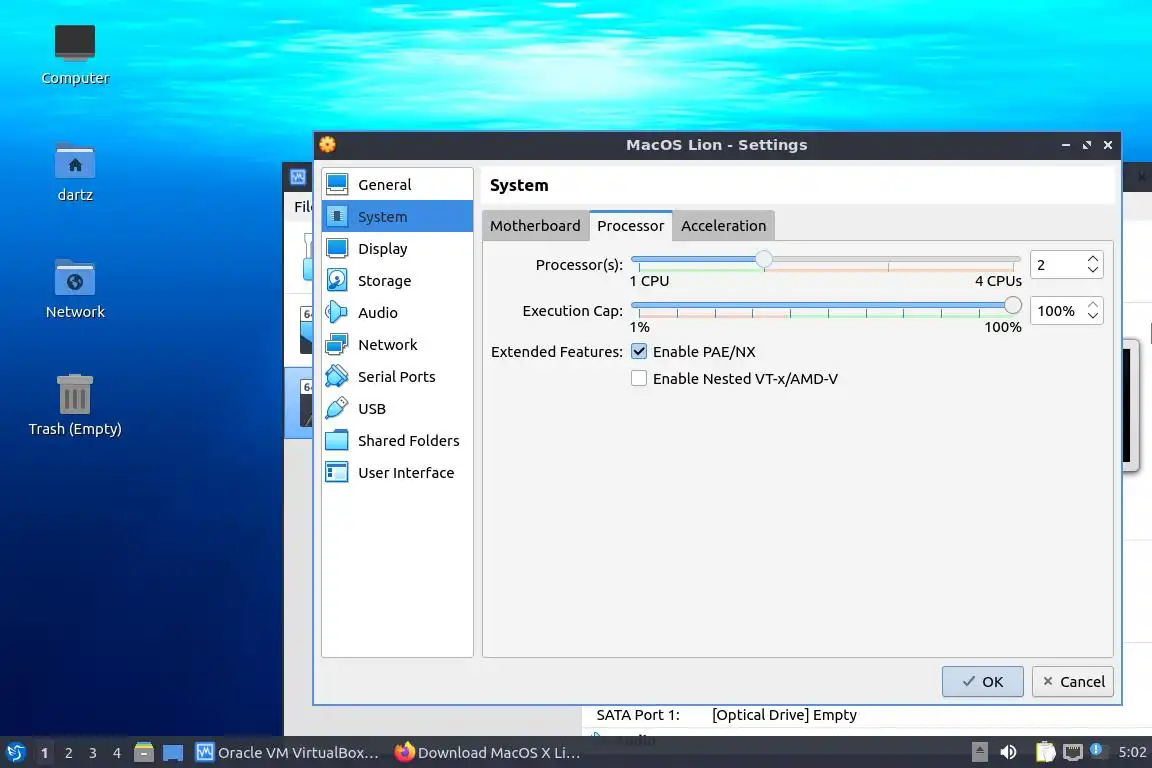Click the VirtualBox icon in taskbar
The width and height of the screenshot is (1152, 768).
pos(204,752)
